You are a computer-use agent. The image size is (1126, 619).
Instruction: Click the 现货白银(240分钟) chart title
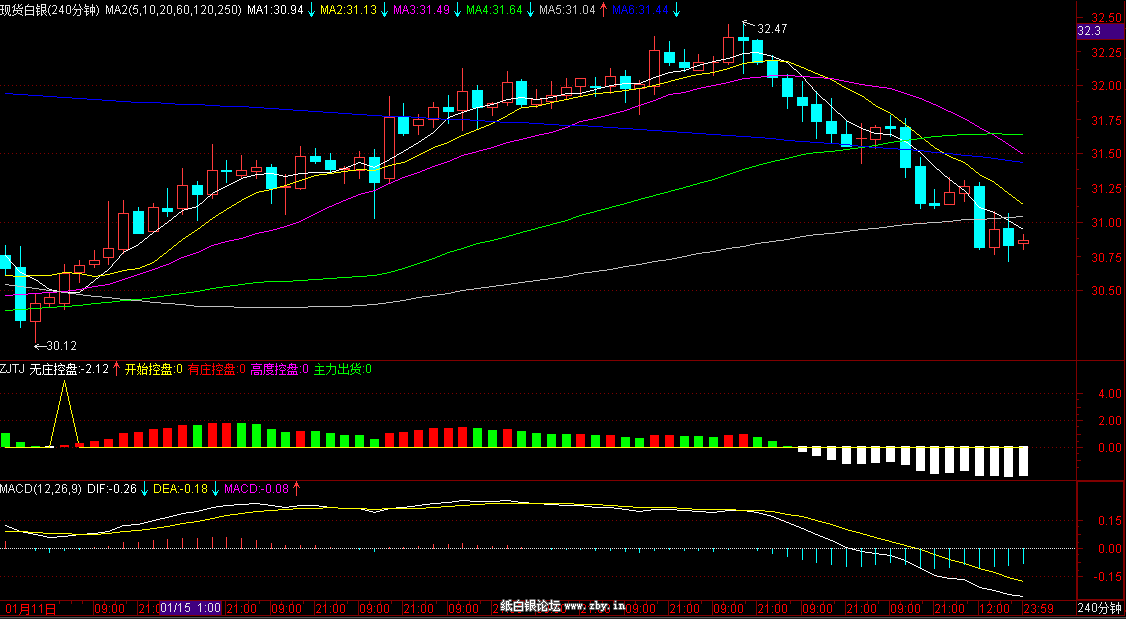click(x=50, y=10)
